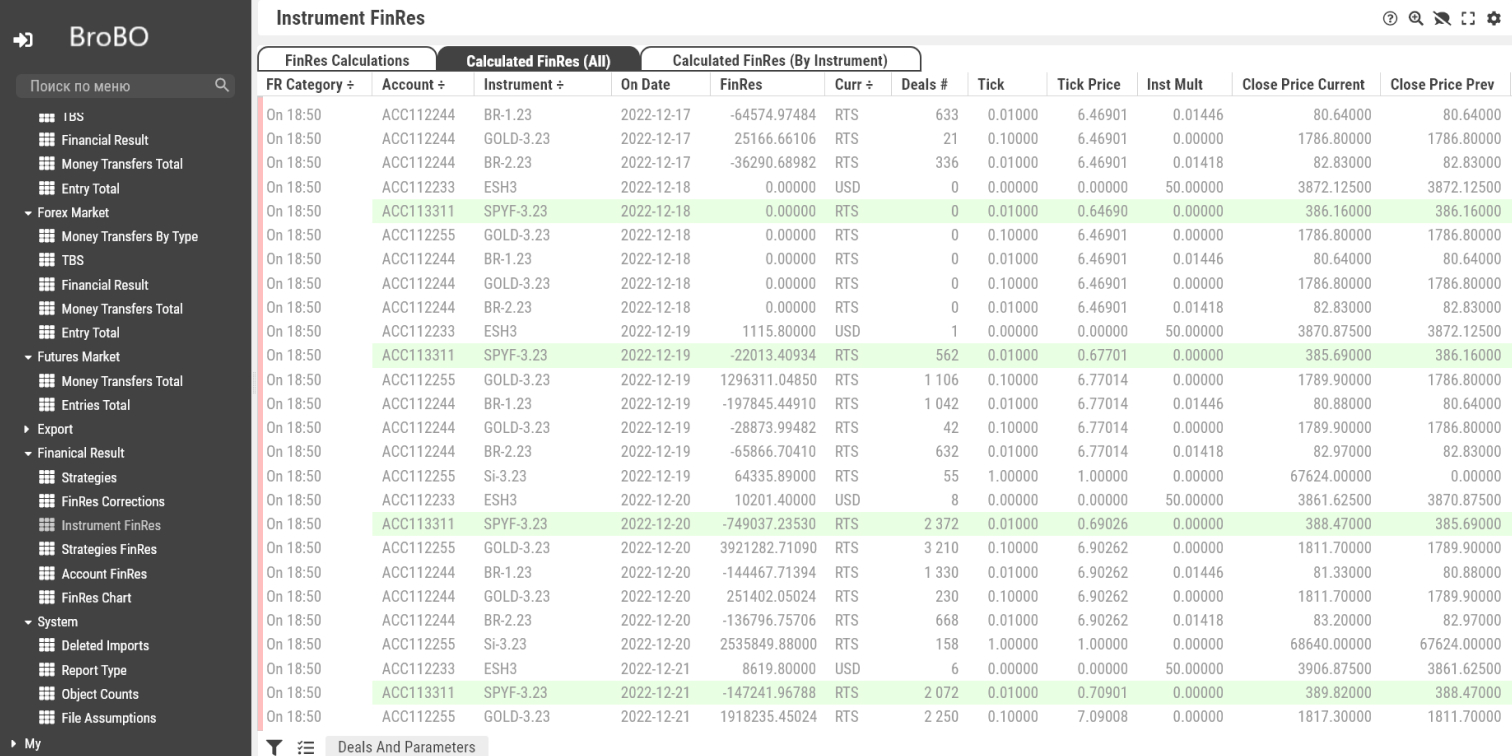
Task: Switch to the FinRes Calculations tab
Action: [347, 60]
